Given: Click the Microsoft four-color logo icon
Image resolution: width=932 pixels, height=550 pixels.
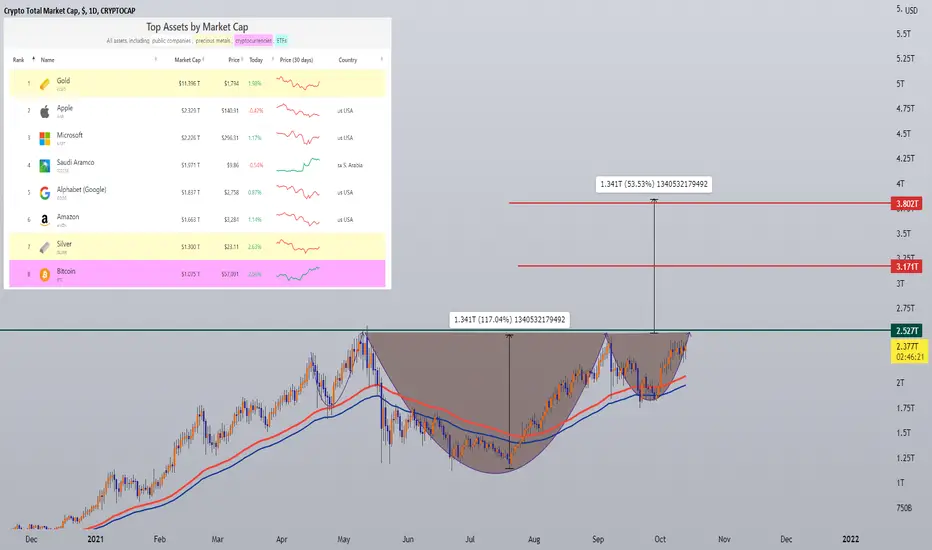Looking at the screenshot, I should (x=45, y=139).
